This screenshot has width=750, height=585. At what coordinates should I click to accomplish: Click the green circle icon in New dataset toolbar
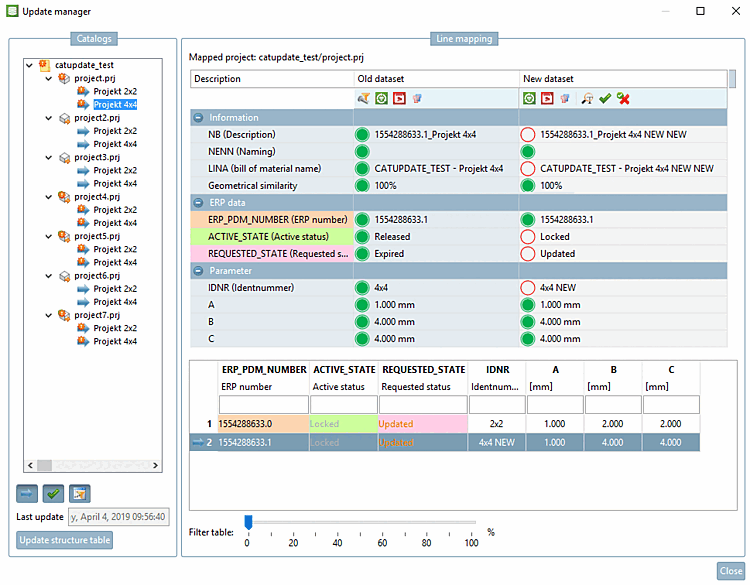(x=529, y=98)
